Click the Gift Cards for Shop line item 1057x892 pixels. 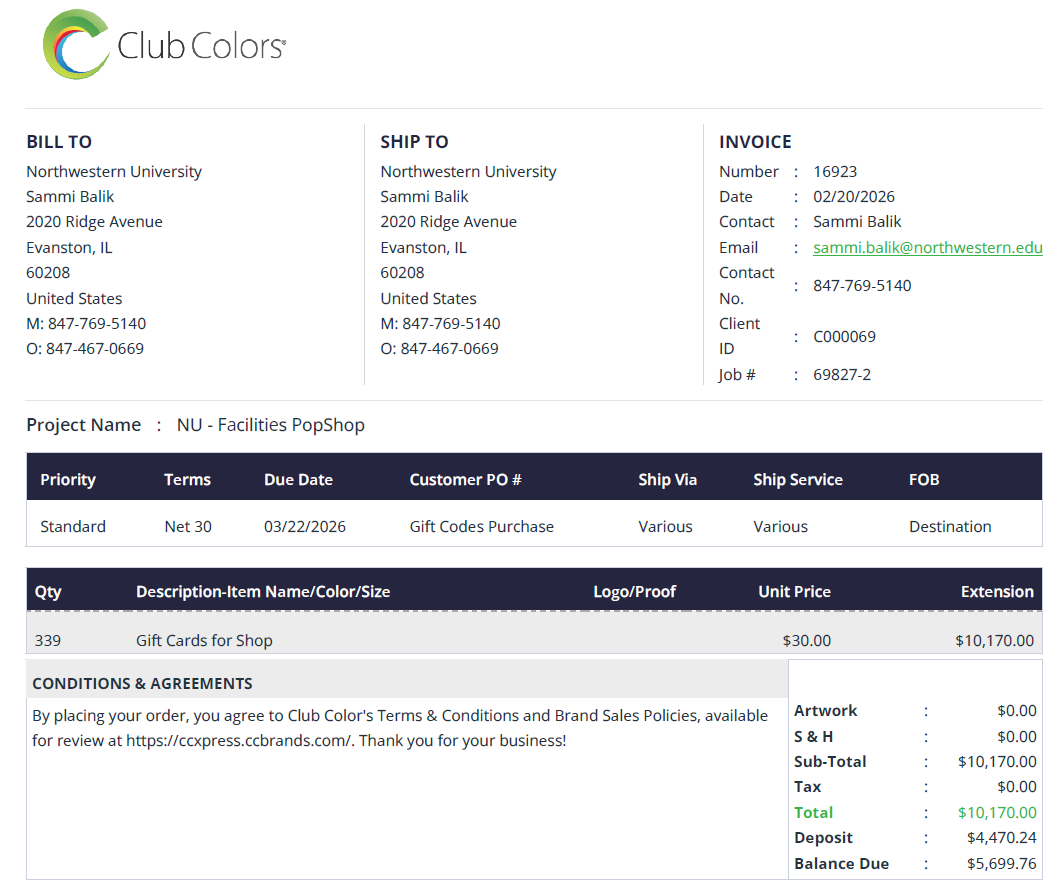pyautogui.click(x=204, y=641)
